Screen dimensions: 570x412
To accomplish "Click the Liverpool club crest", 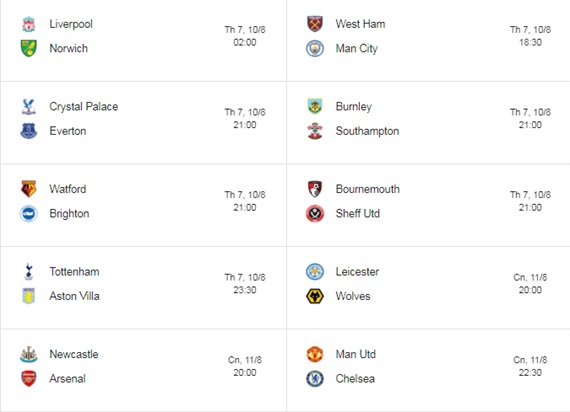I will [x=28, y=24].
